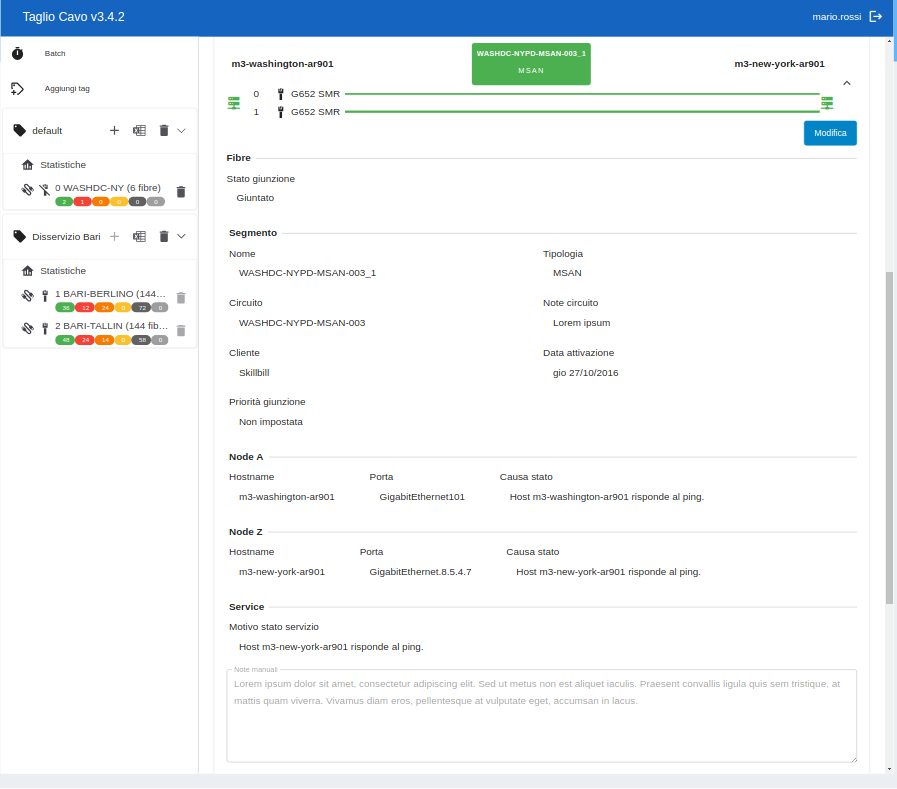Click the left green server node icon
This screenshot has height=789, width=897.
tap(234, 103)
